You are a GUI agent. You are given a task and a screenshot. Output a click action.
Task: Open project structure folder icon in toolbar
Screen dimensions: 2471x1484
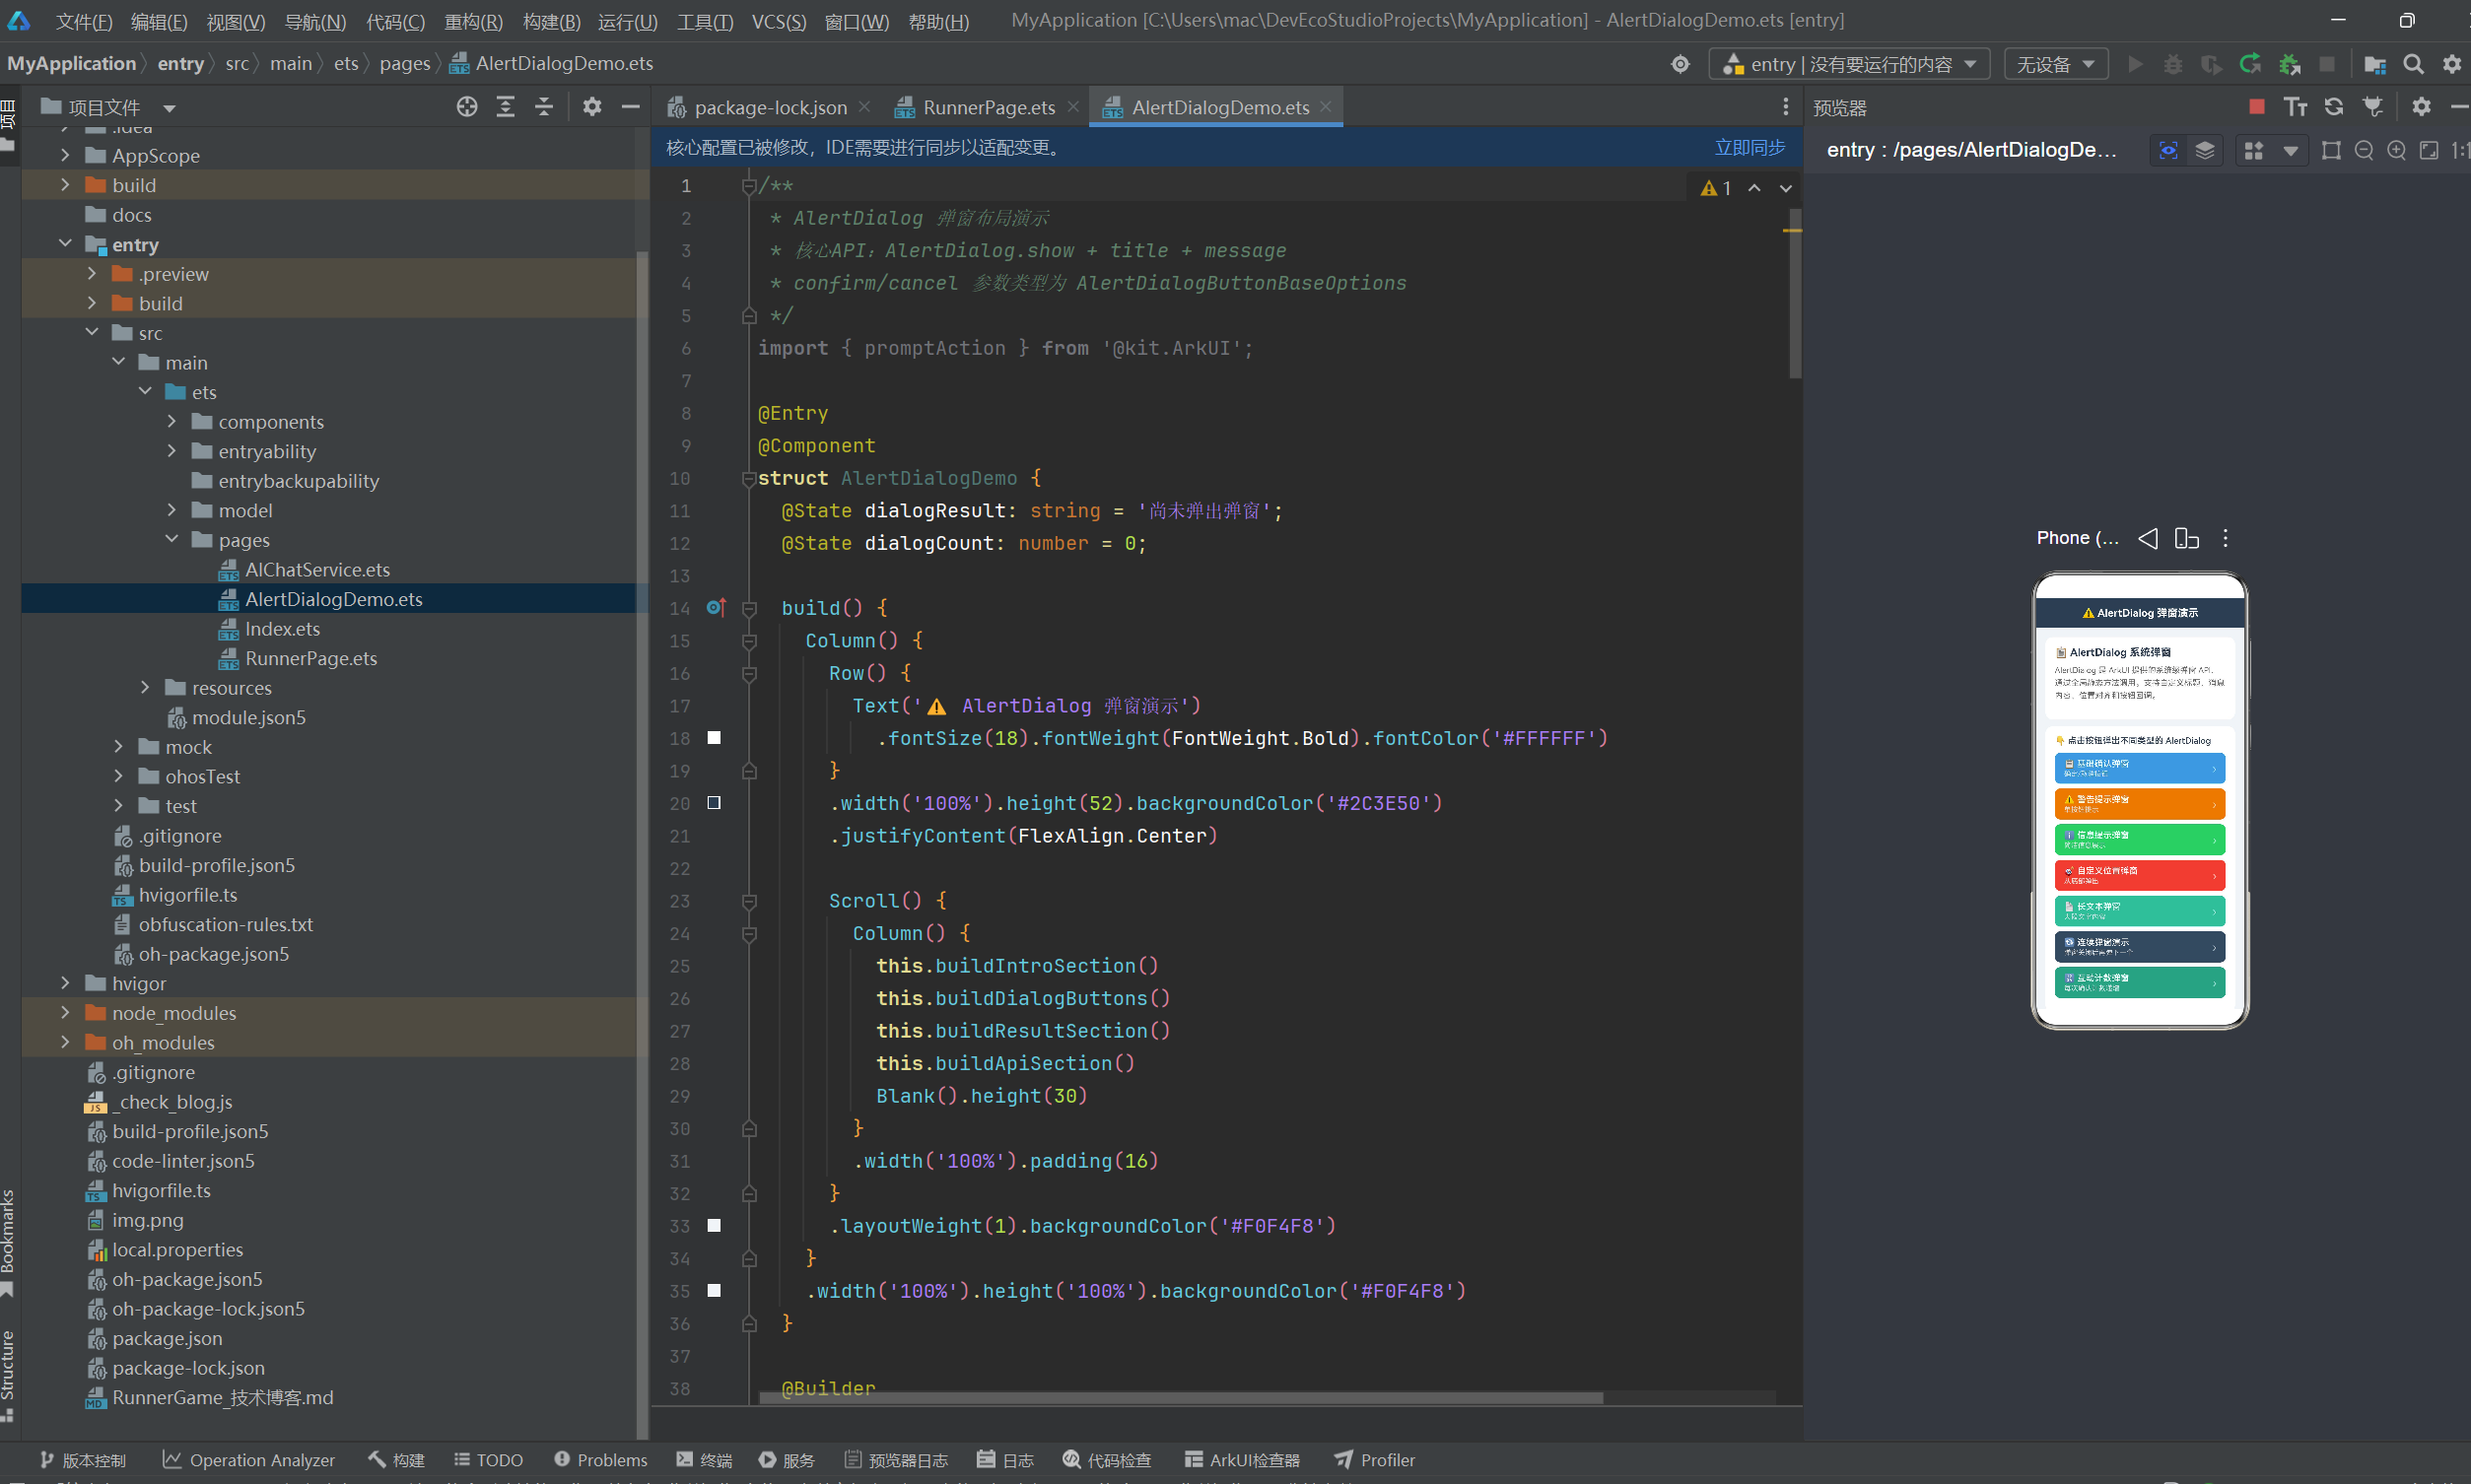2375,64
